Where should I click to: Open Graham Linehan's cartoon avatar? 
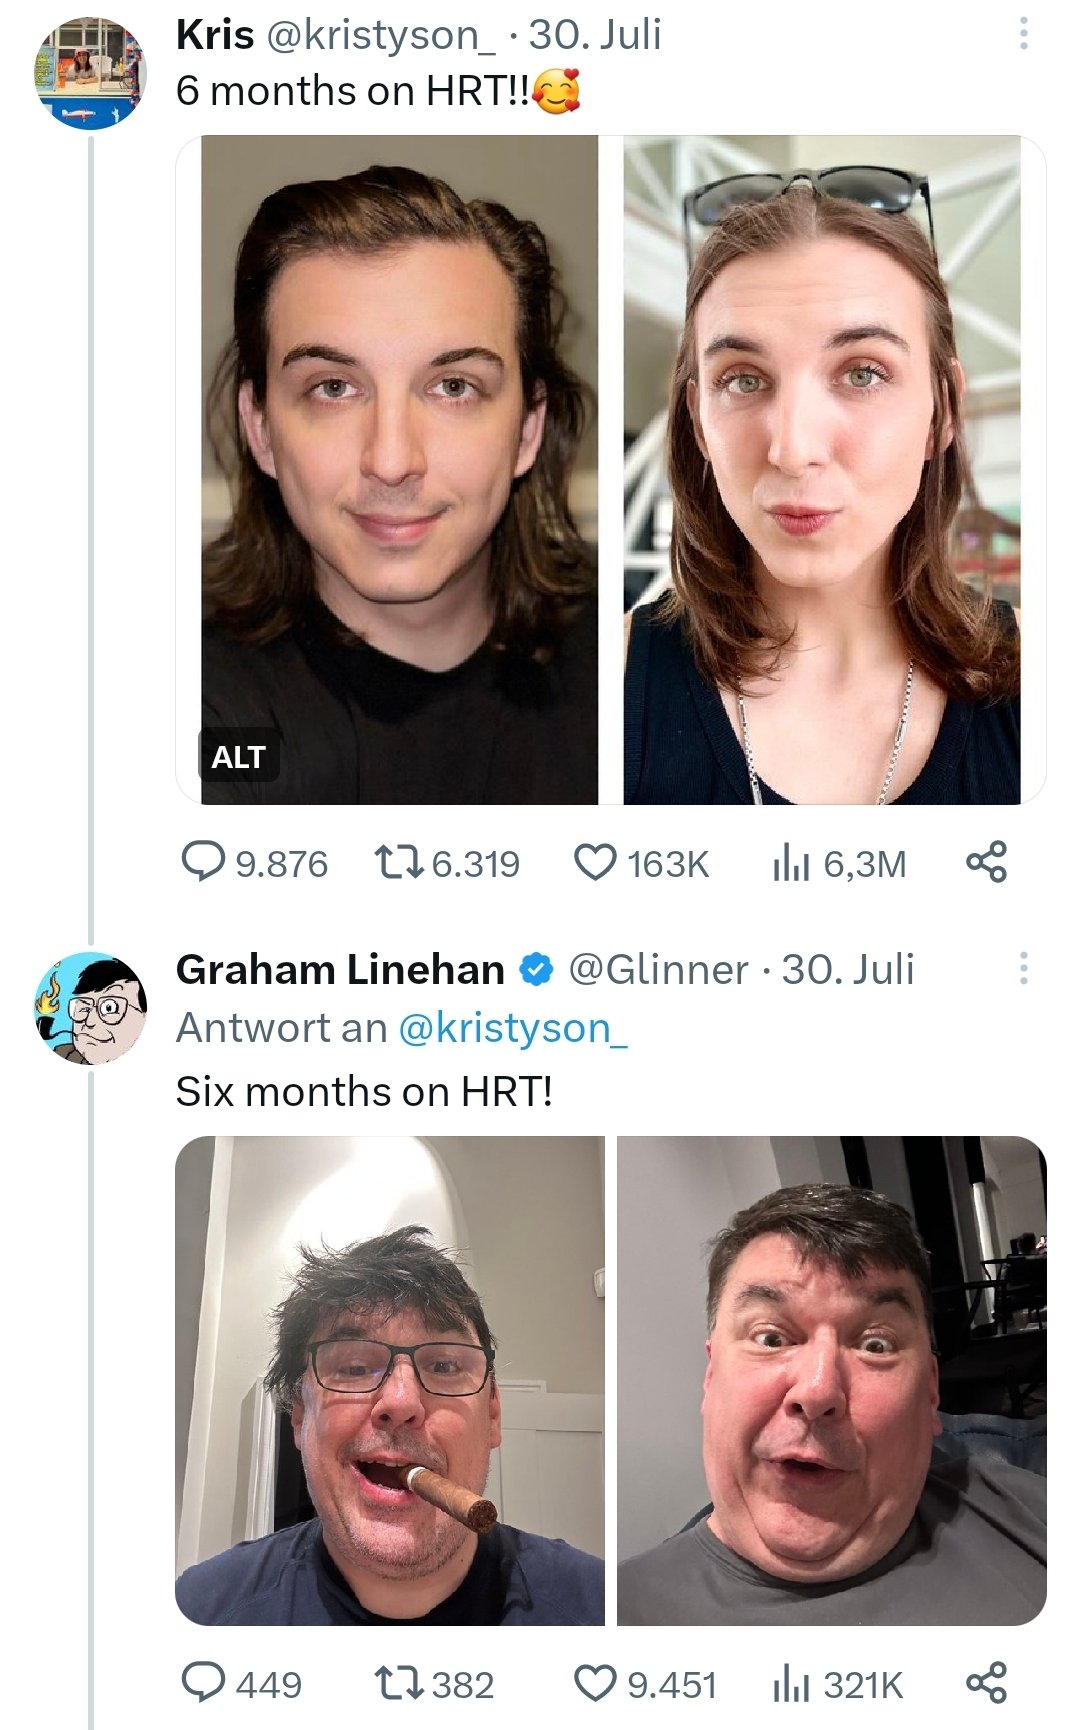tap(90, 1008)
